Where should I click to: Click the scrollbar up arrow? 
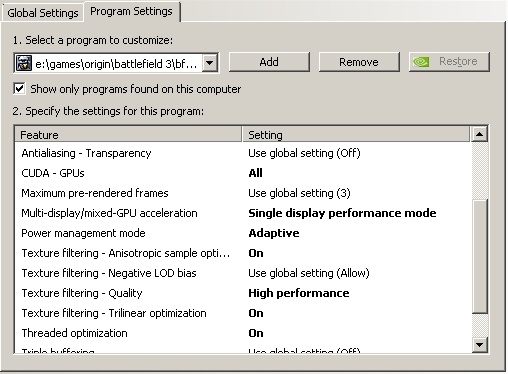[x=480, y=134]
